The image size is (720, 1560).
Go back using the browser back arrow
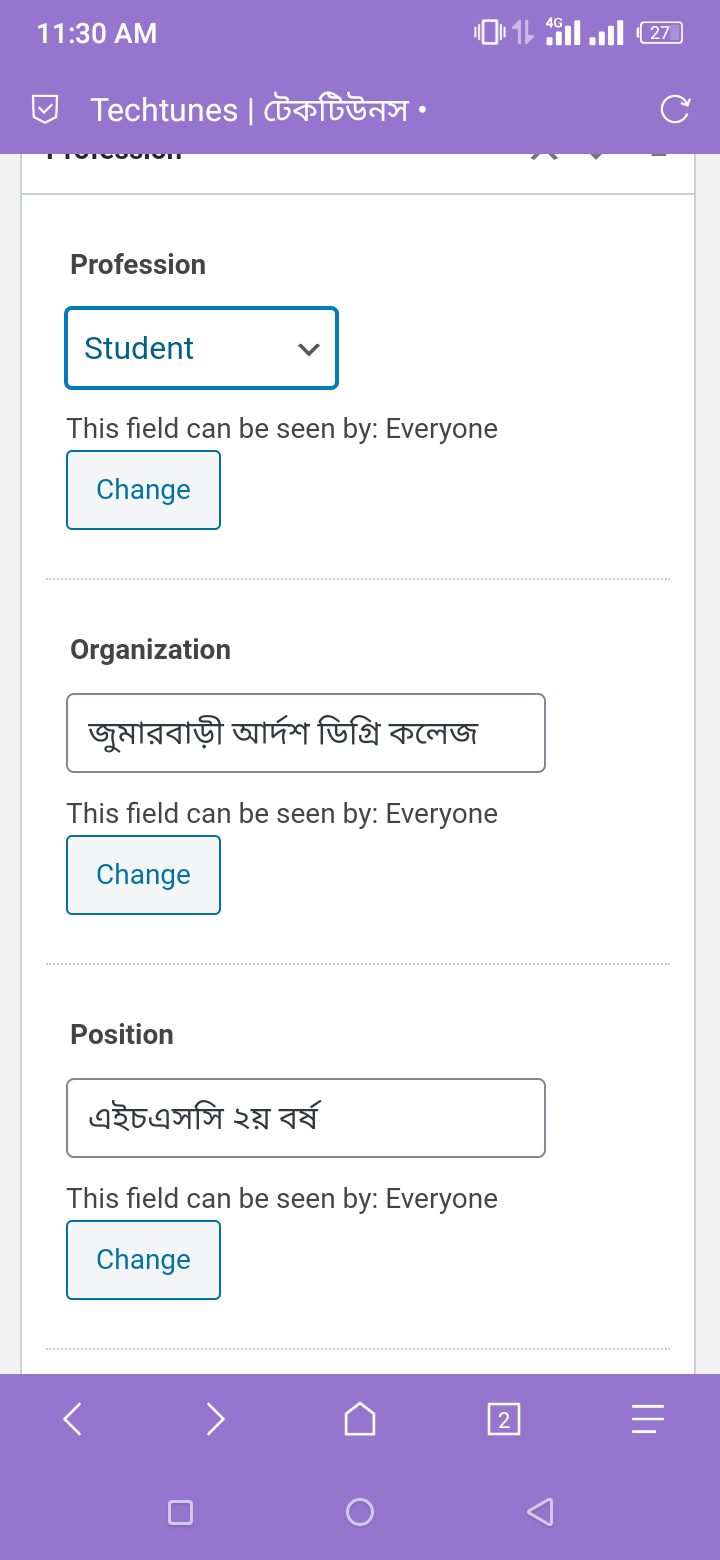pyautogui.click(x=72, y=1419)
